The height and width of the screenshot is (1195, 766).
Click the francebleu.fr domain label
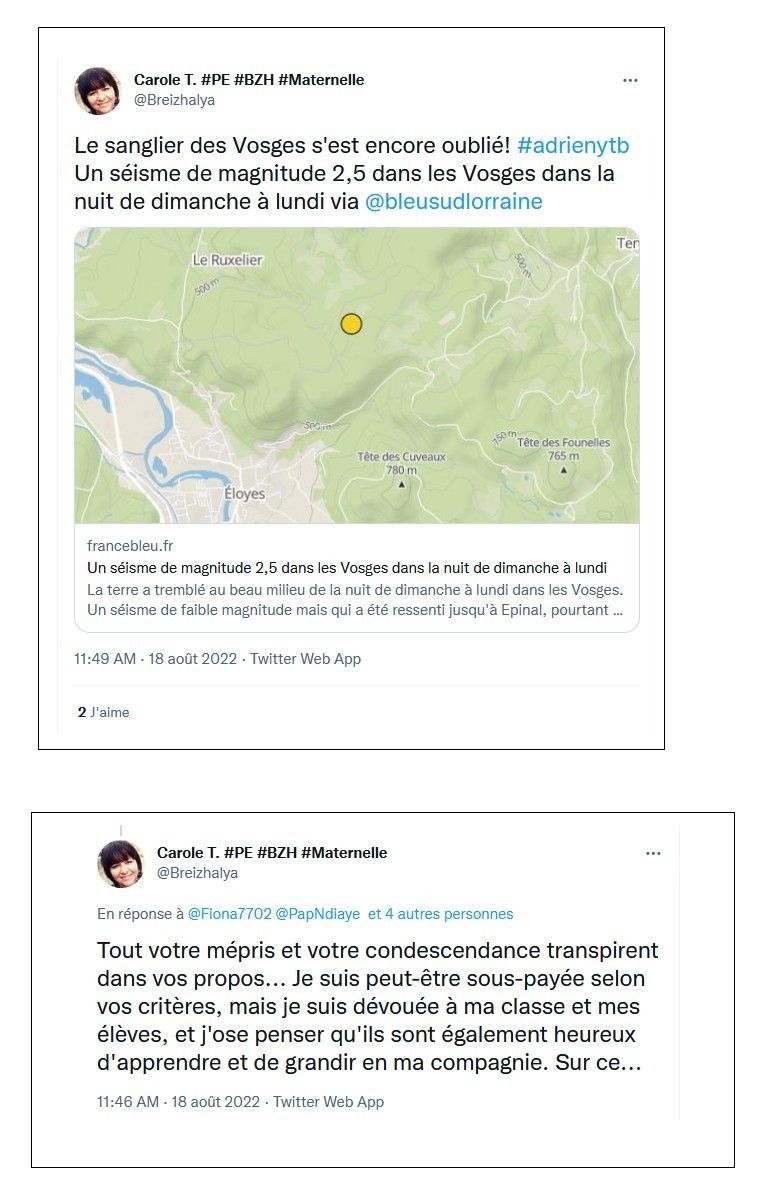[130, 546]
